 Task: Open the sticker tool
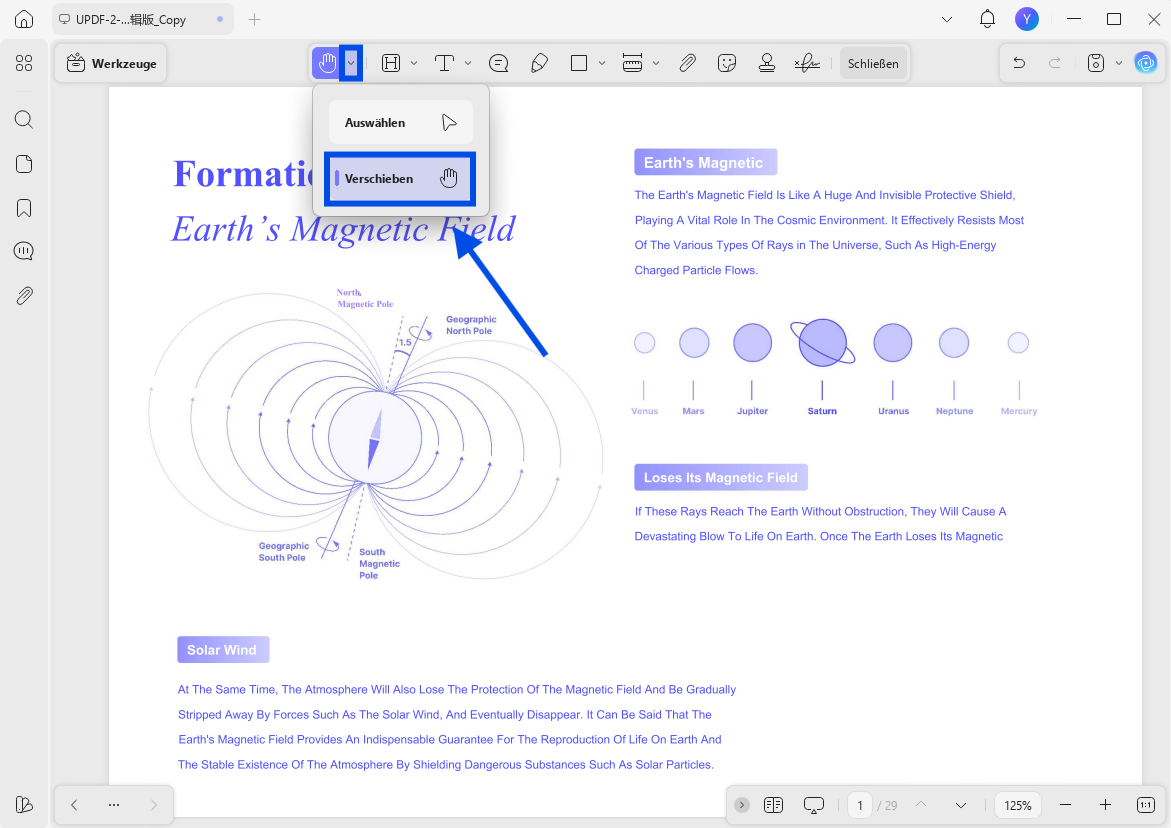click(x=727, y=63)
